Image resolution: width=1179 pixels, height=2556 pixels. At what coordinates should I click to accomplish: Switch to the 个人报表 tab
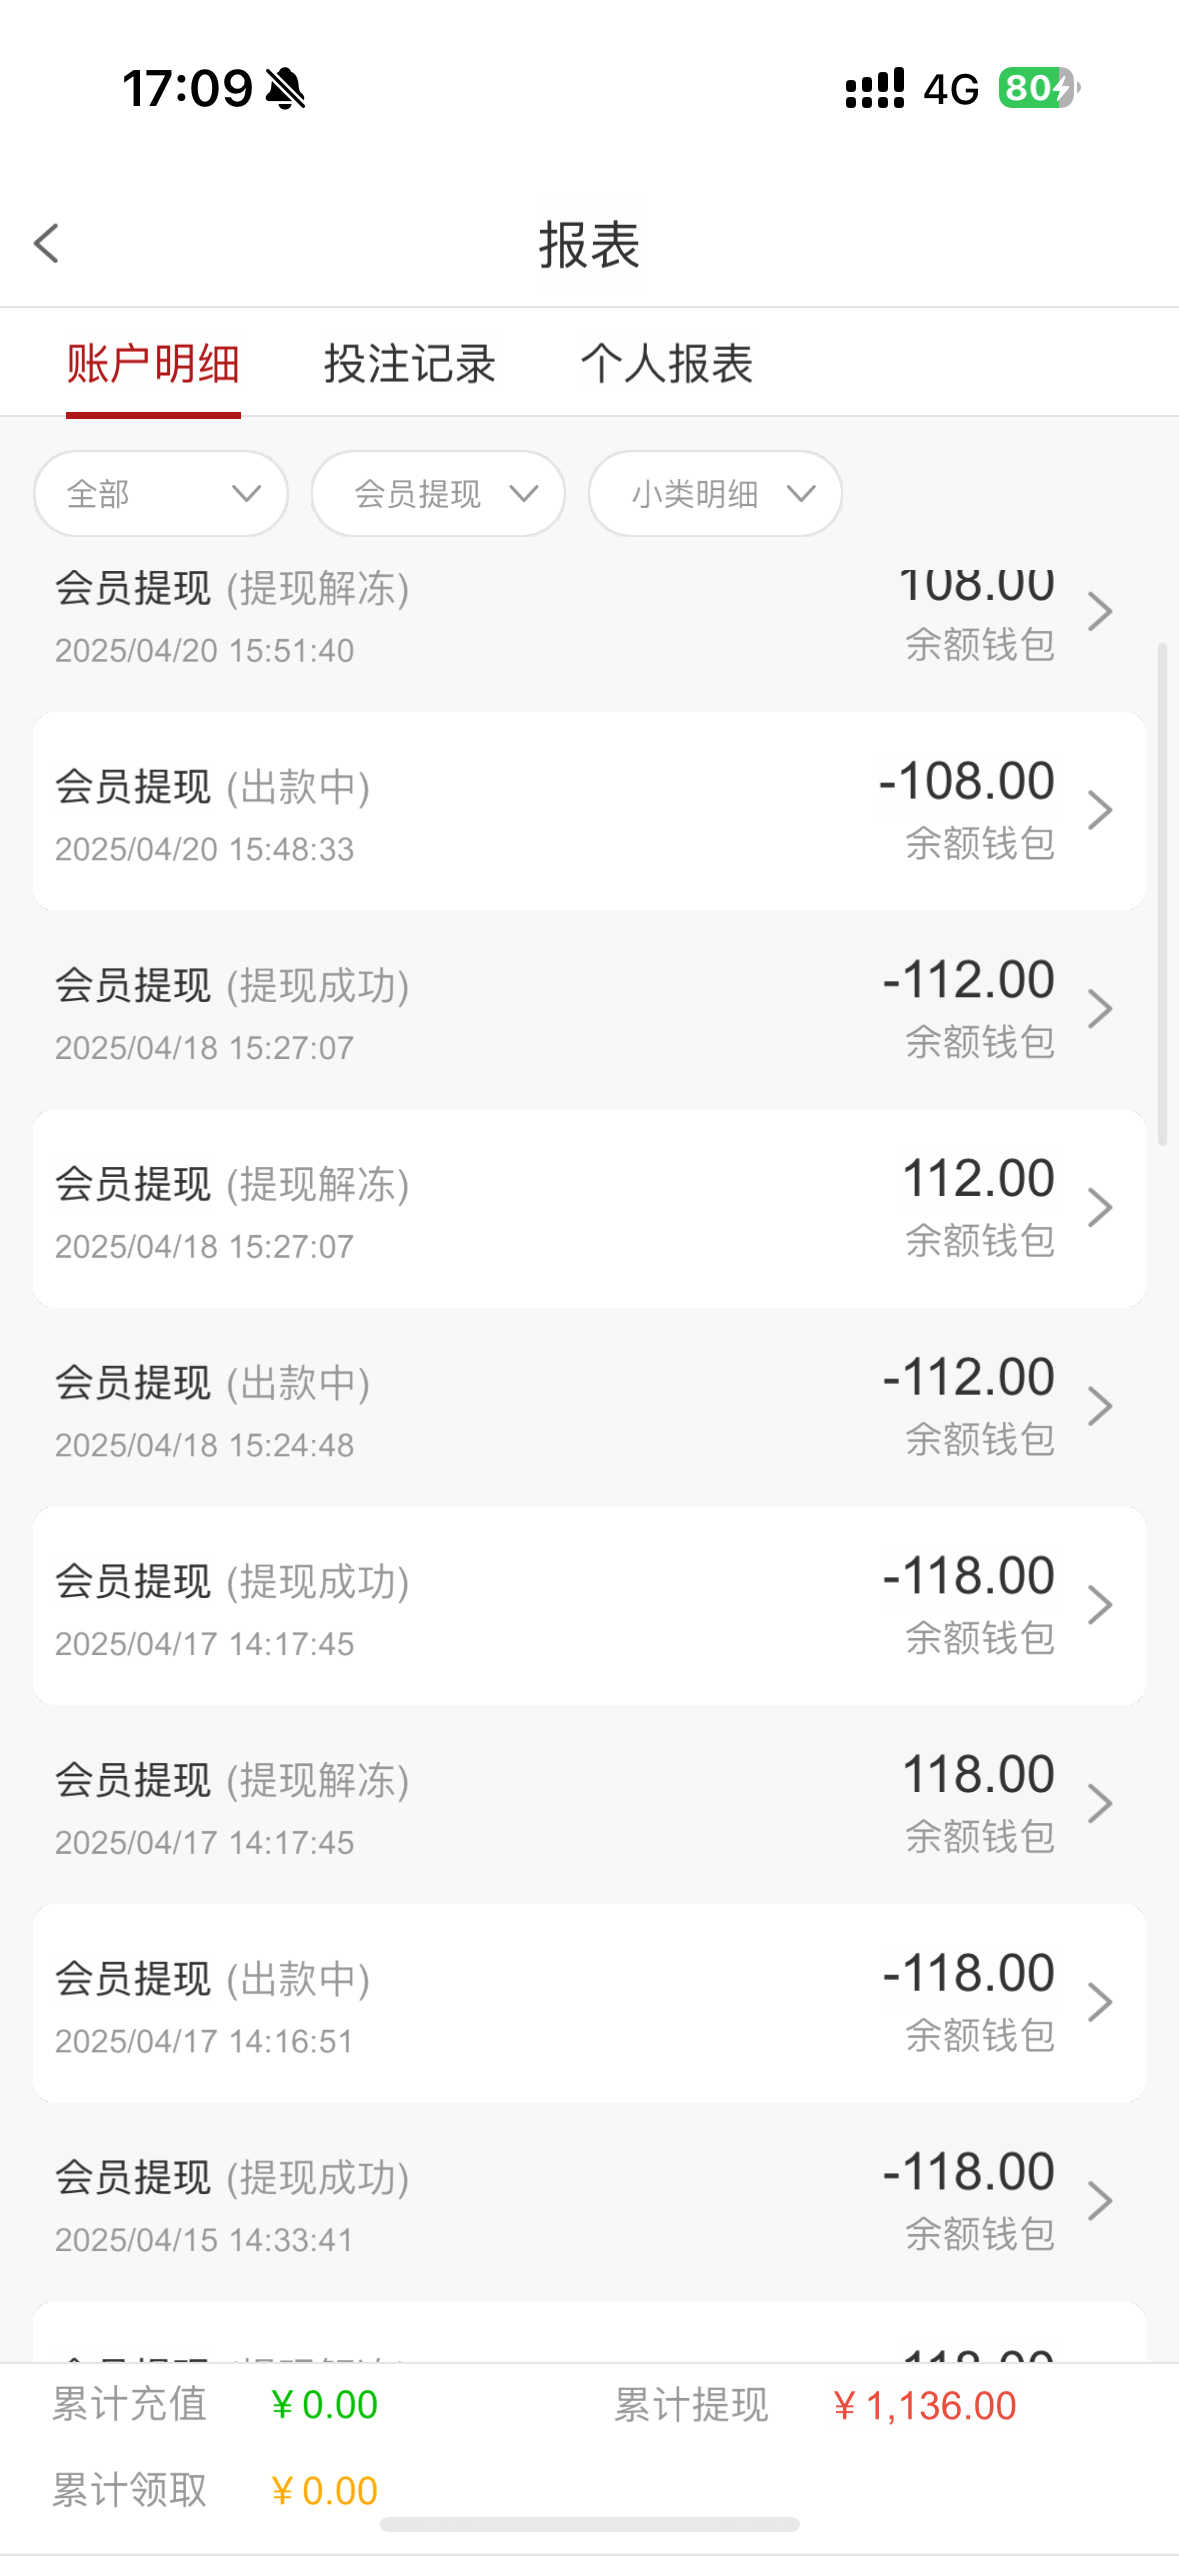667,363
